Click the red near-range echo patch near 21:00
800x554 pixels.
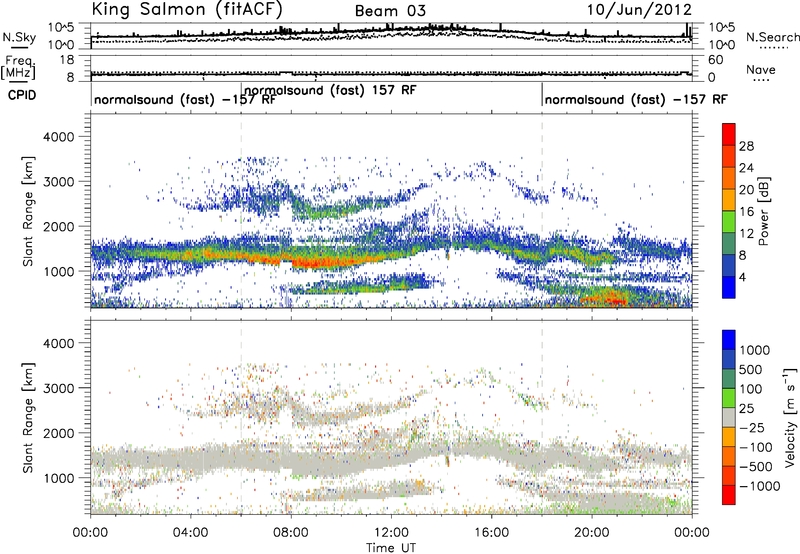tap(607, 299)
